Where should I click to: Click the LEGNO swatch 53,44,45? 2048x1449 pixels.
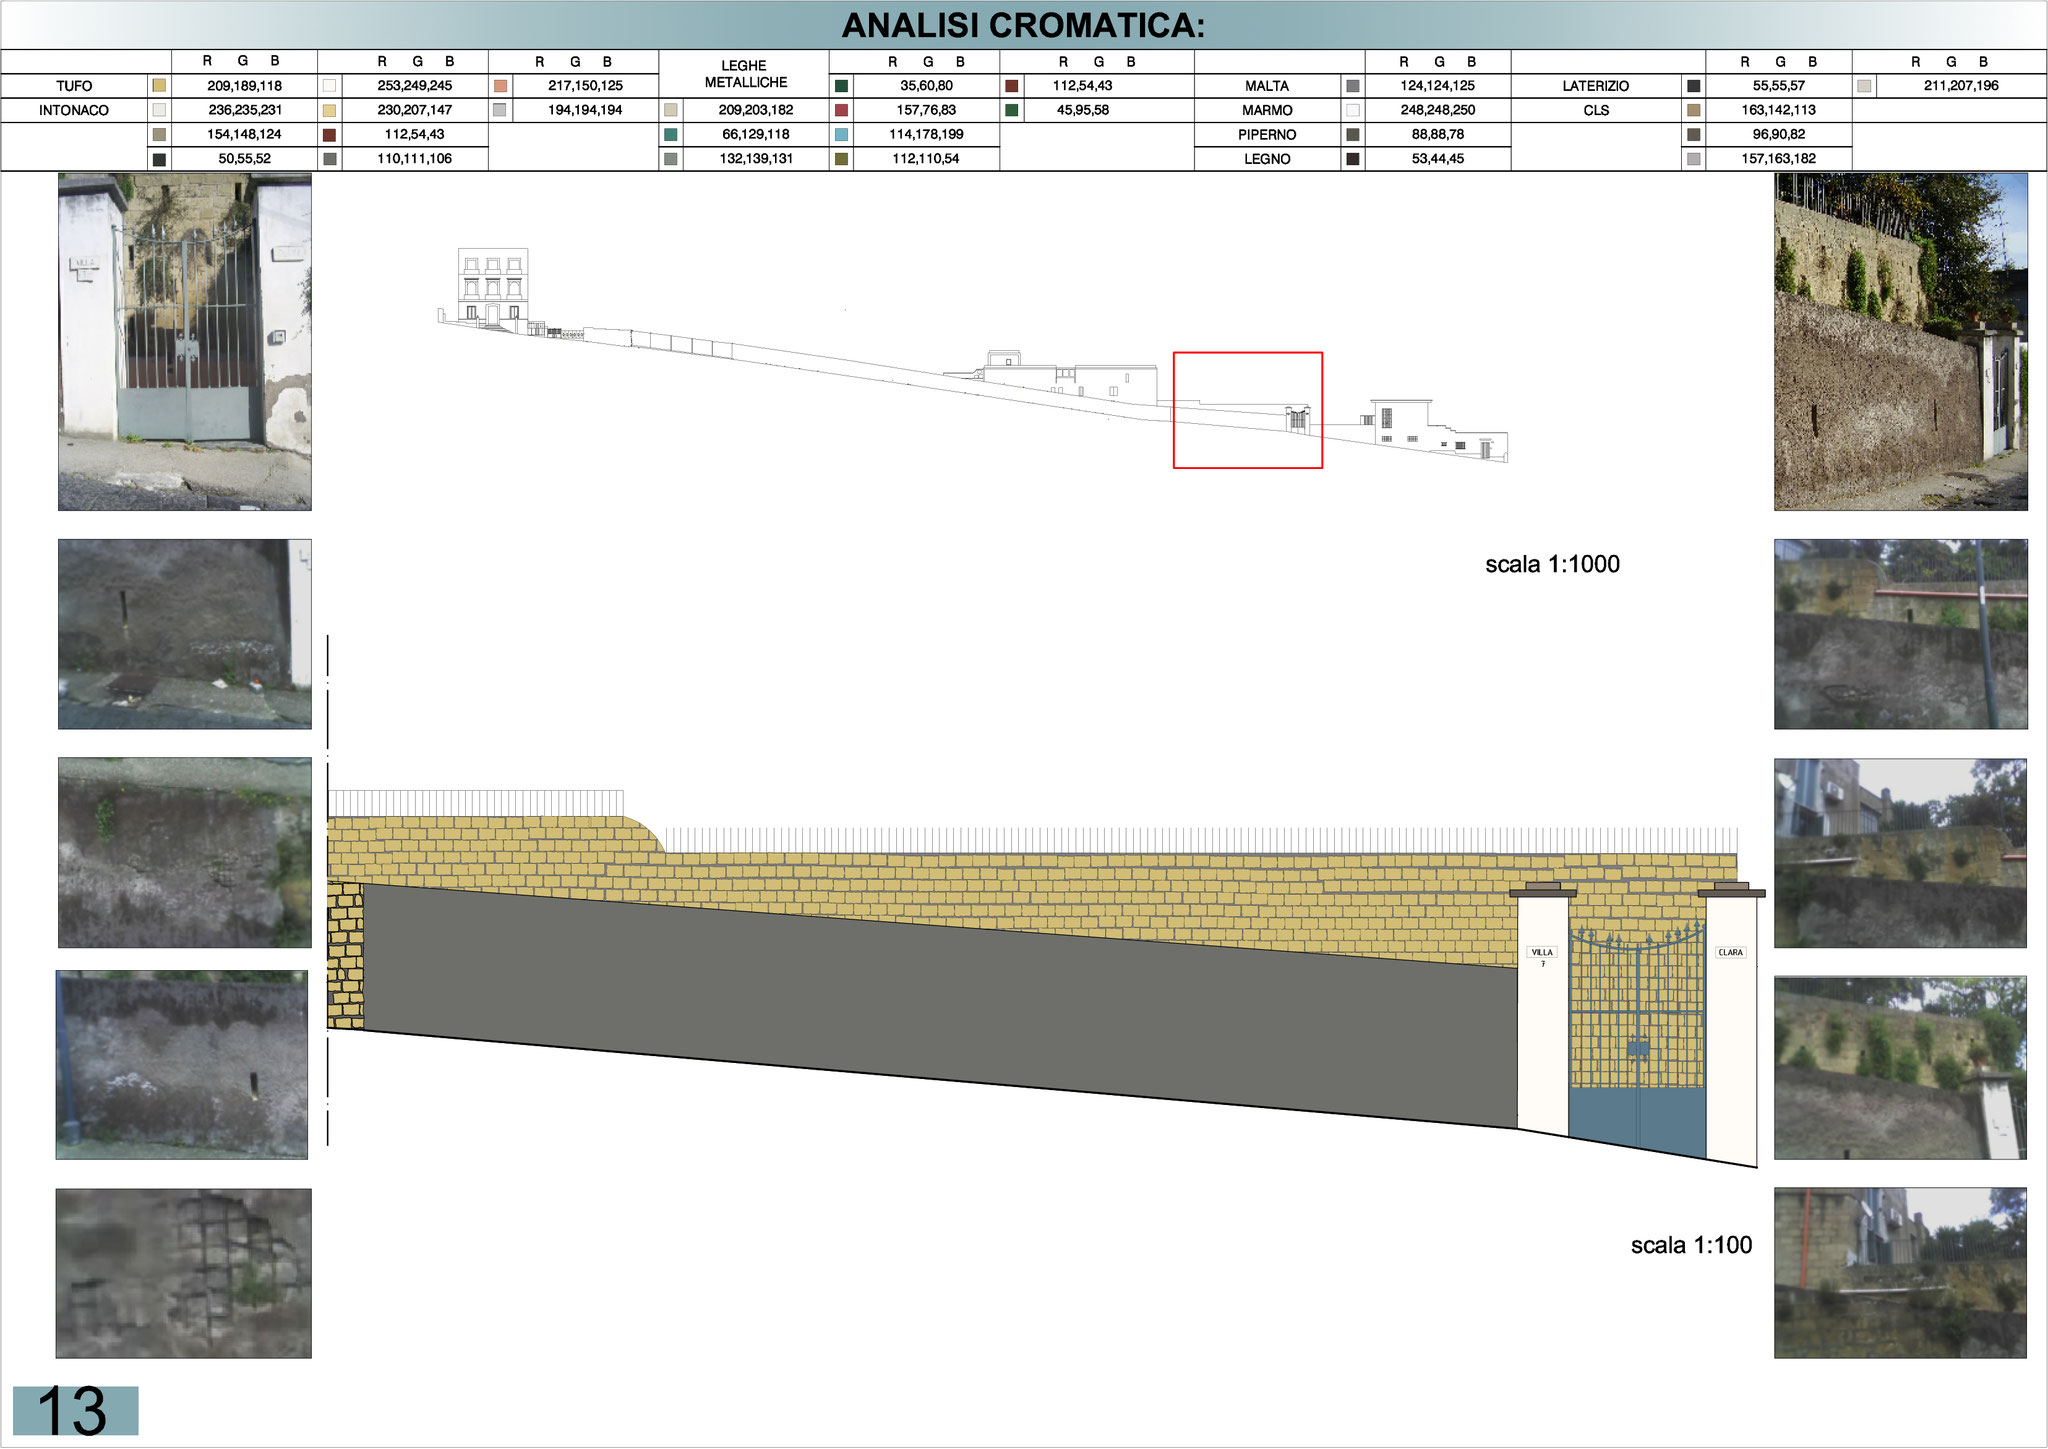pyautogui.click(x=1353, y=158)
